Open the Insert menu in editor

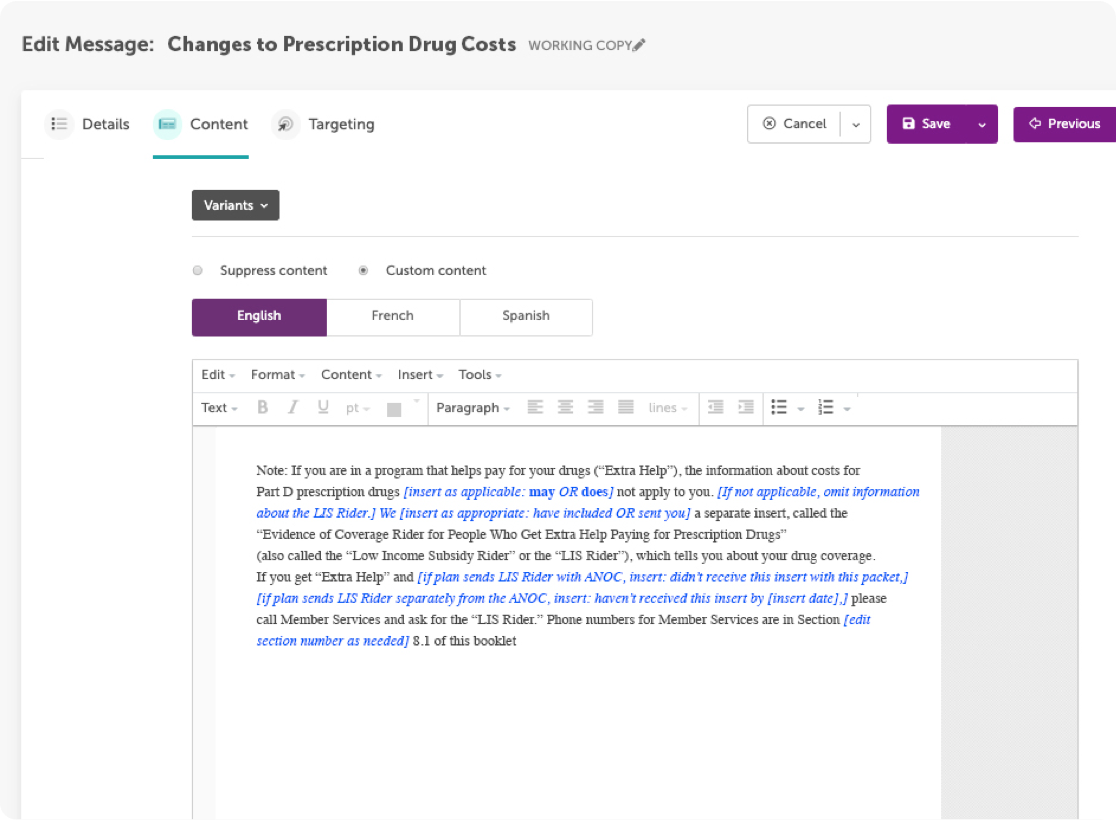[420, 375]
